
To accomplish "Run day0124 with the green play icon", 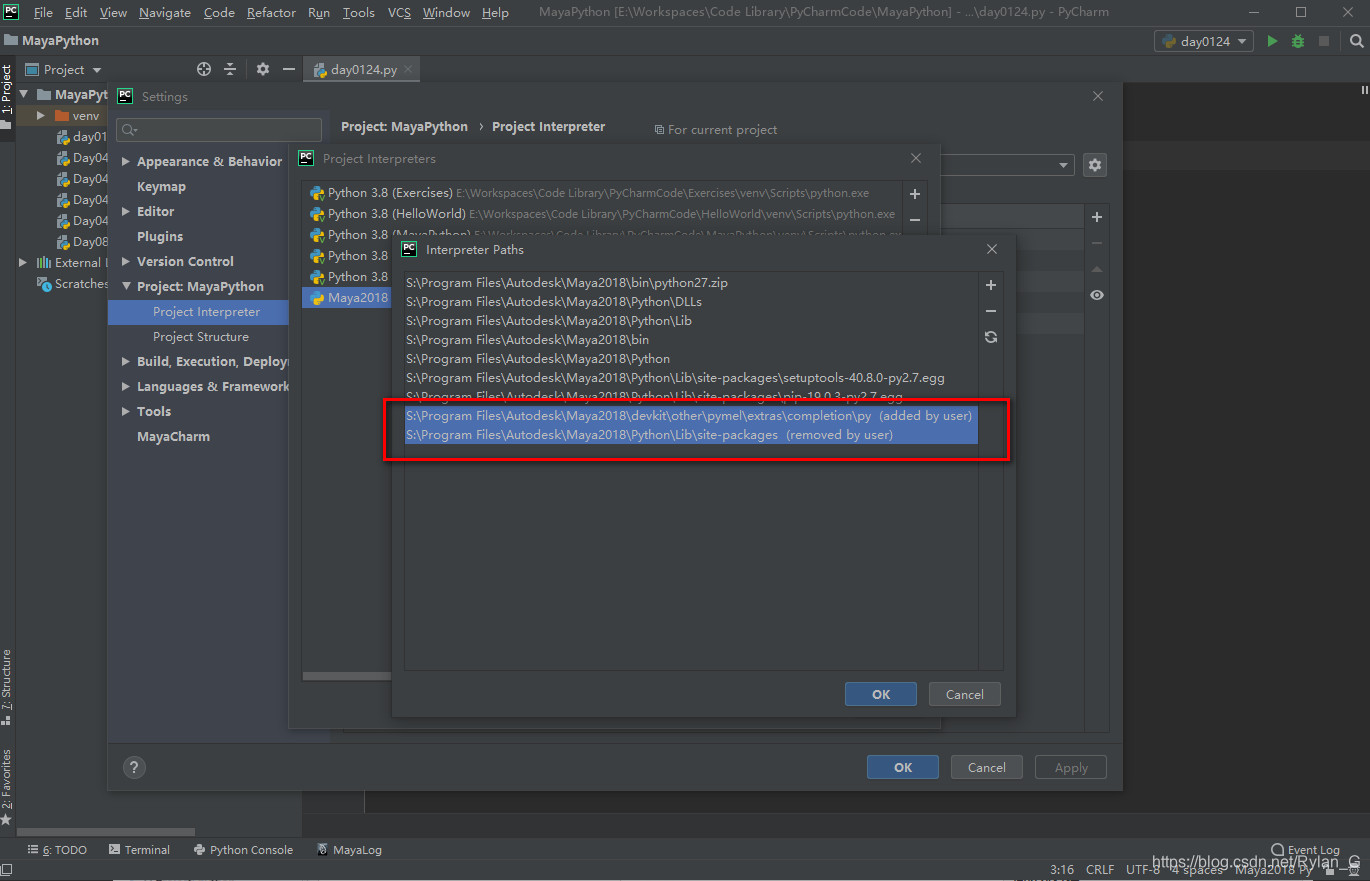I will 1272,41.
